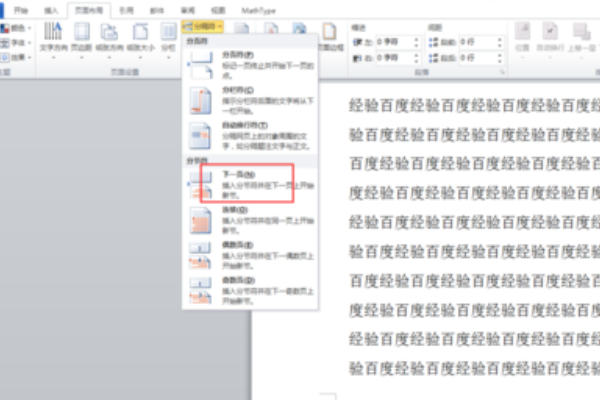Click first line of document text 经验百度
Viewport: 600px width, 400px height.
474,105
